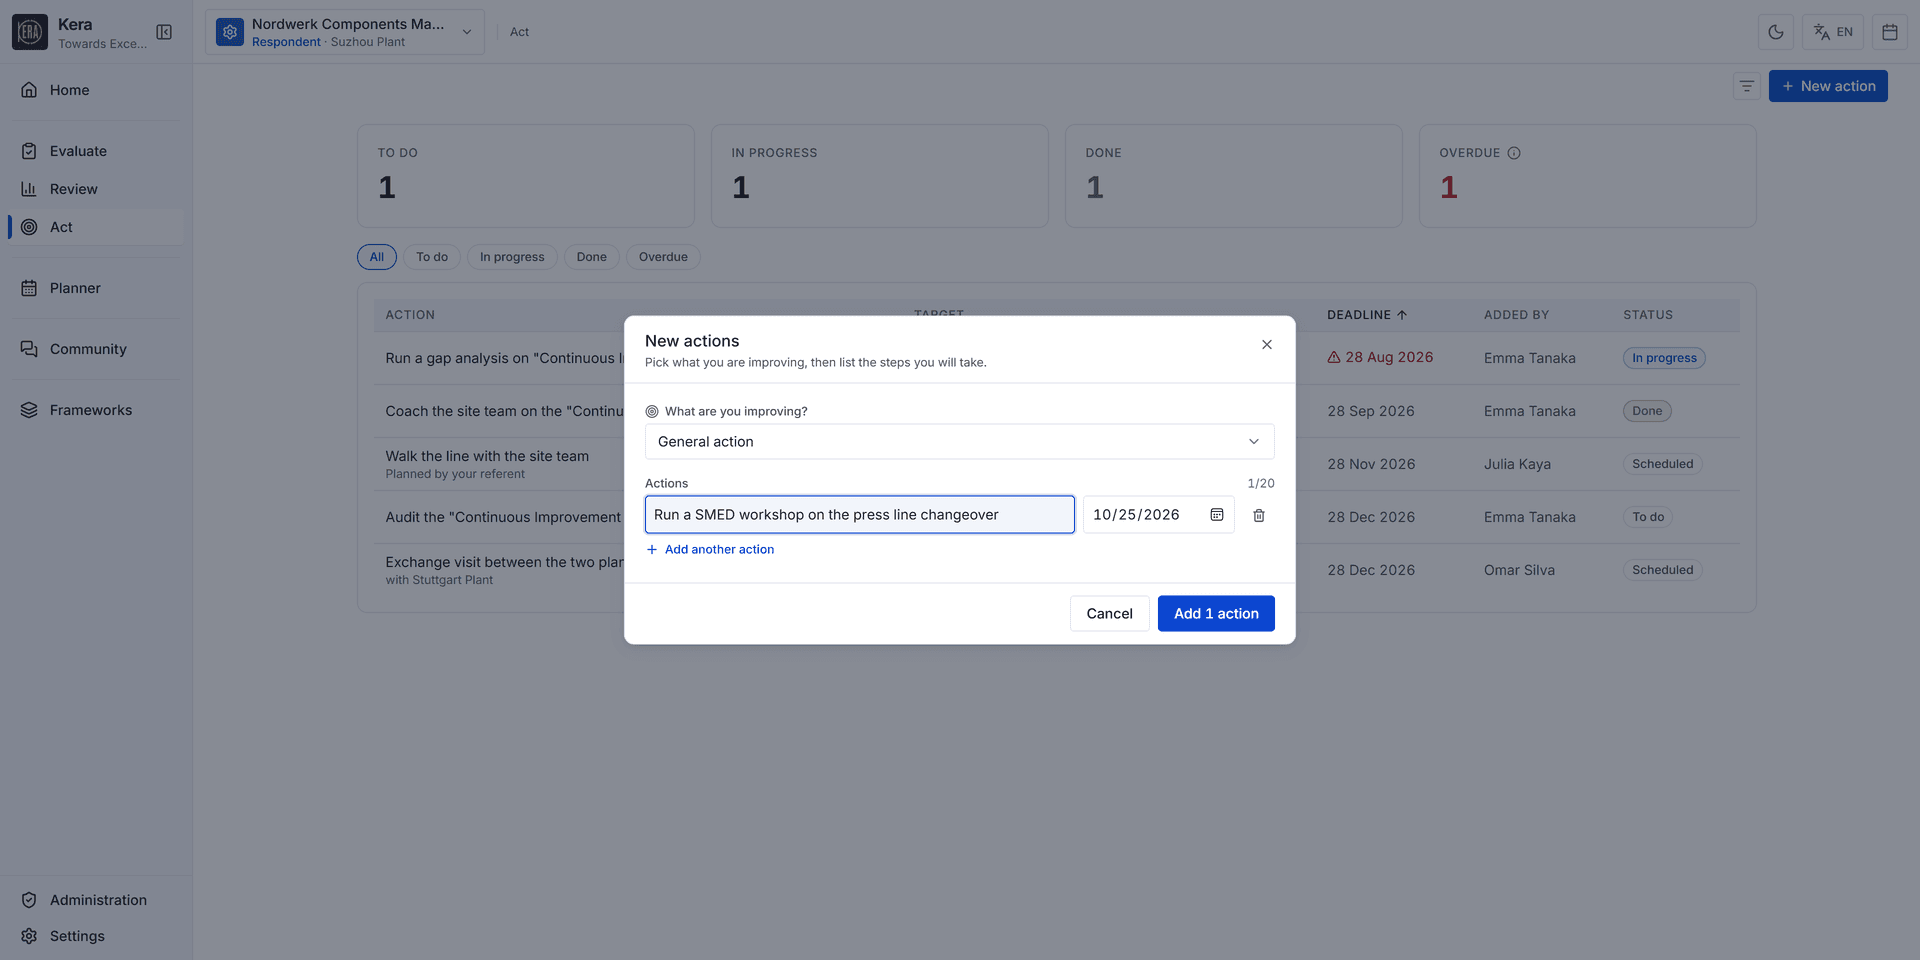
Task: Select the Act sidebar item
Action: (96, 227)
